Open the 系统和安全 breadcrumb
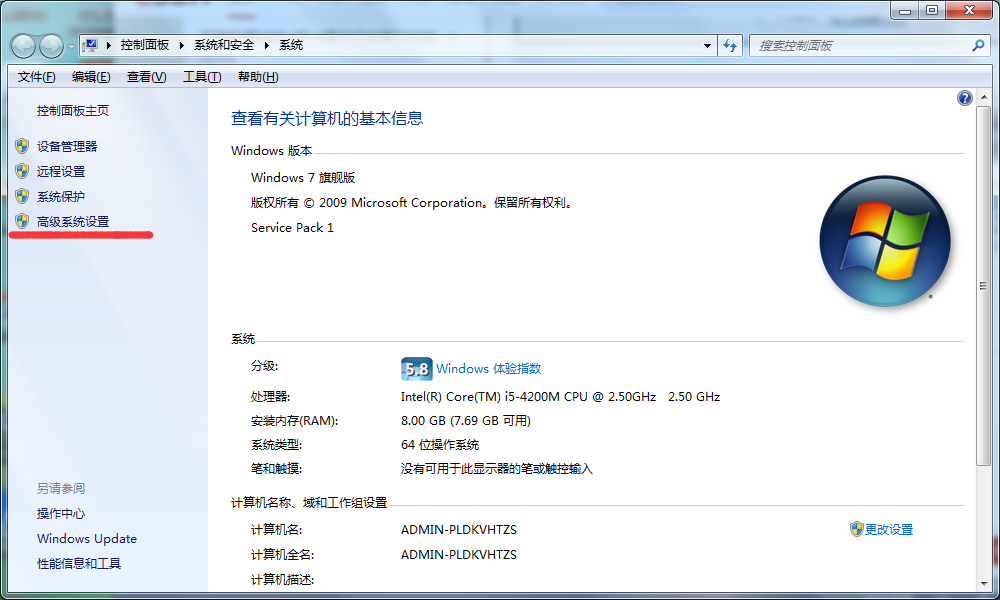The height and width of the screenshot is (600, 1000). coord(224,45)
